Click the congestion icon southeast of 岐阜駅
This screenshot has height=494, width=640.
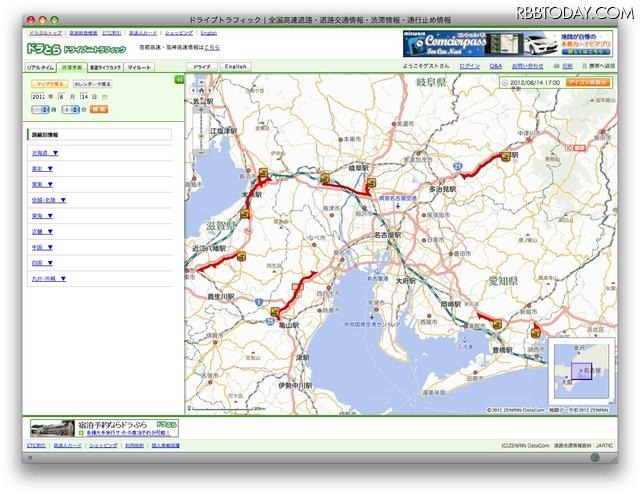[x=371, y=182]
